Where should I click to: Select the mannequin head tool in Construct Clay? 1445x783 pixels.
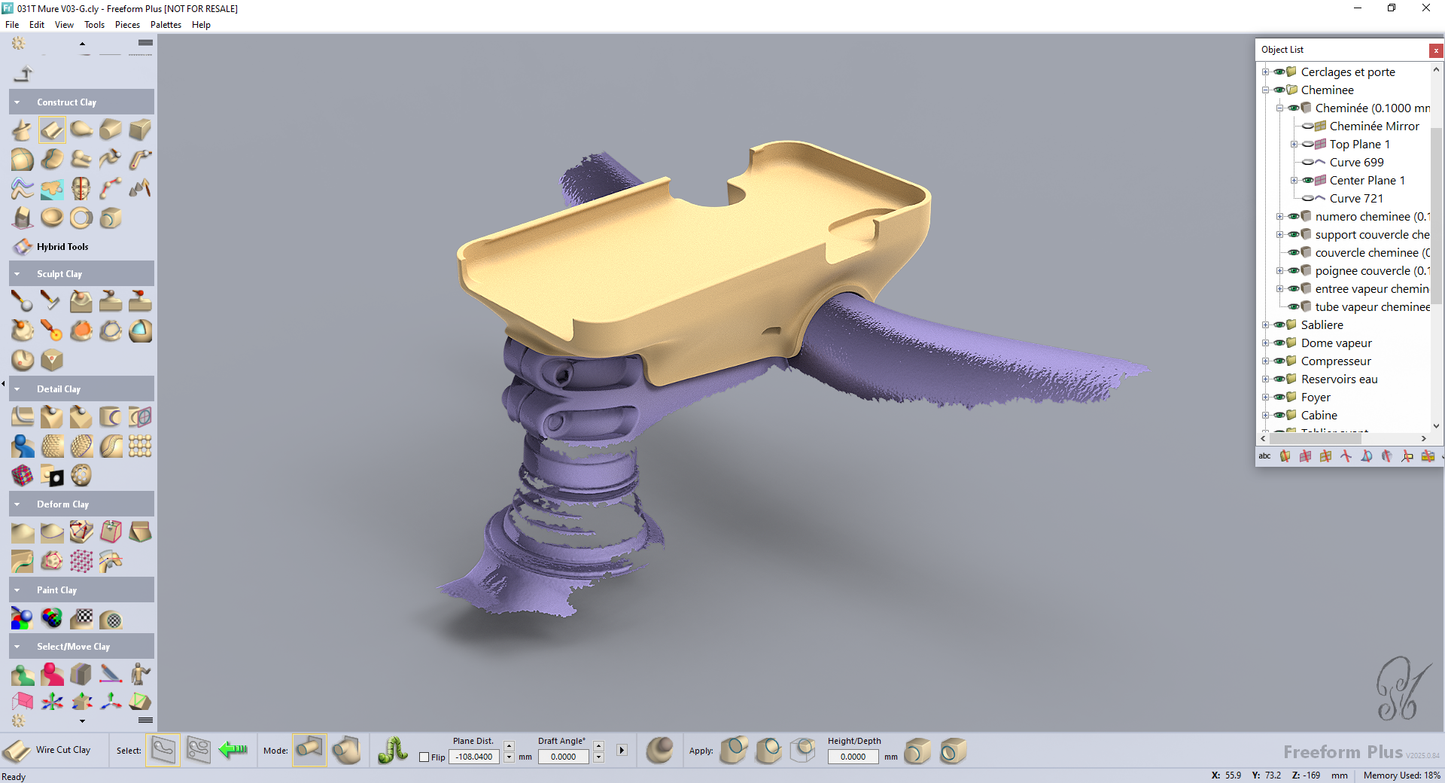[x=81, y=188]
